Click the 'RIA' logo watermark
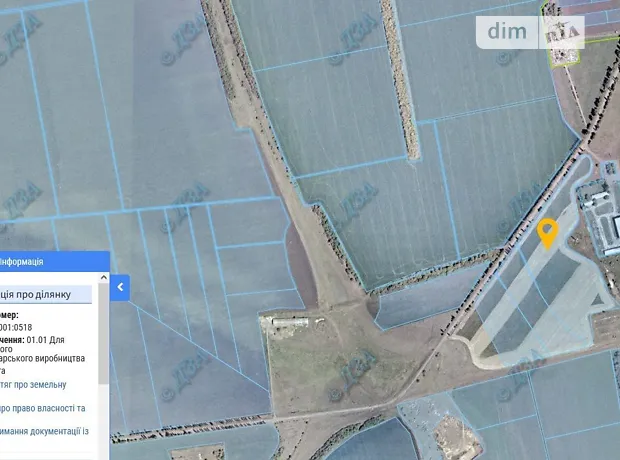 (x=564, y=32)
